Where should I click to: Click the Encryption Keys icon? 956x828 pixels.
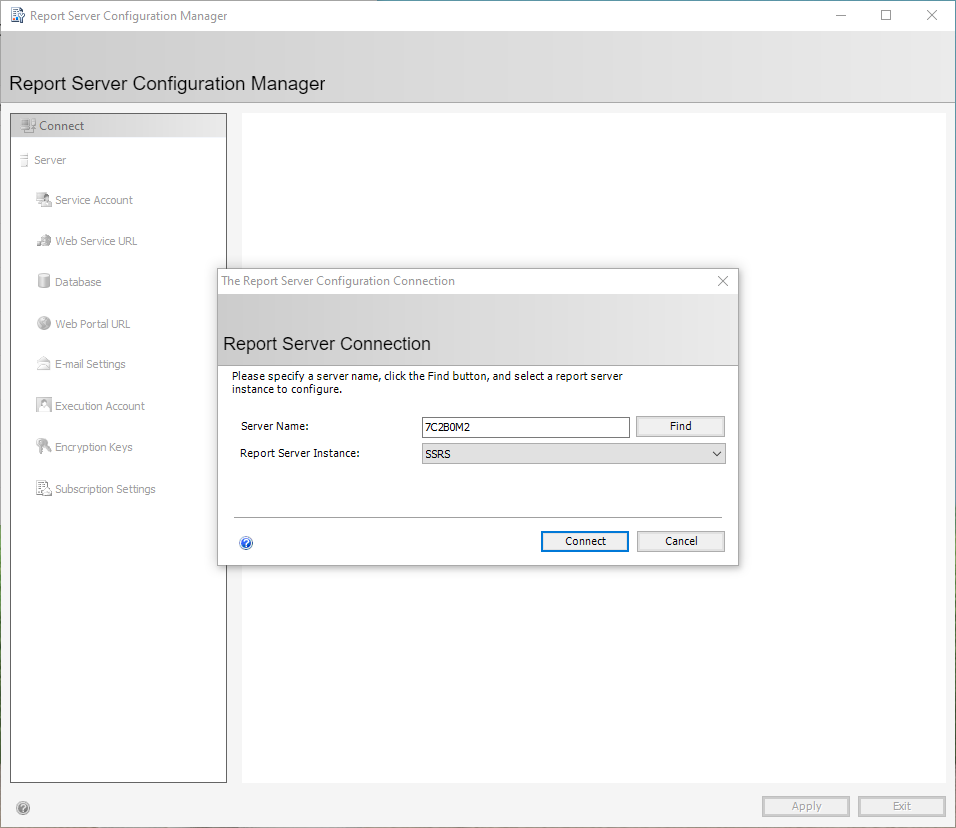43,447
